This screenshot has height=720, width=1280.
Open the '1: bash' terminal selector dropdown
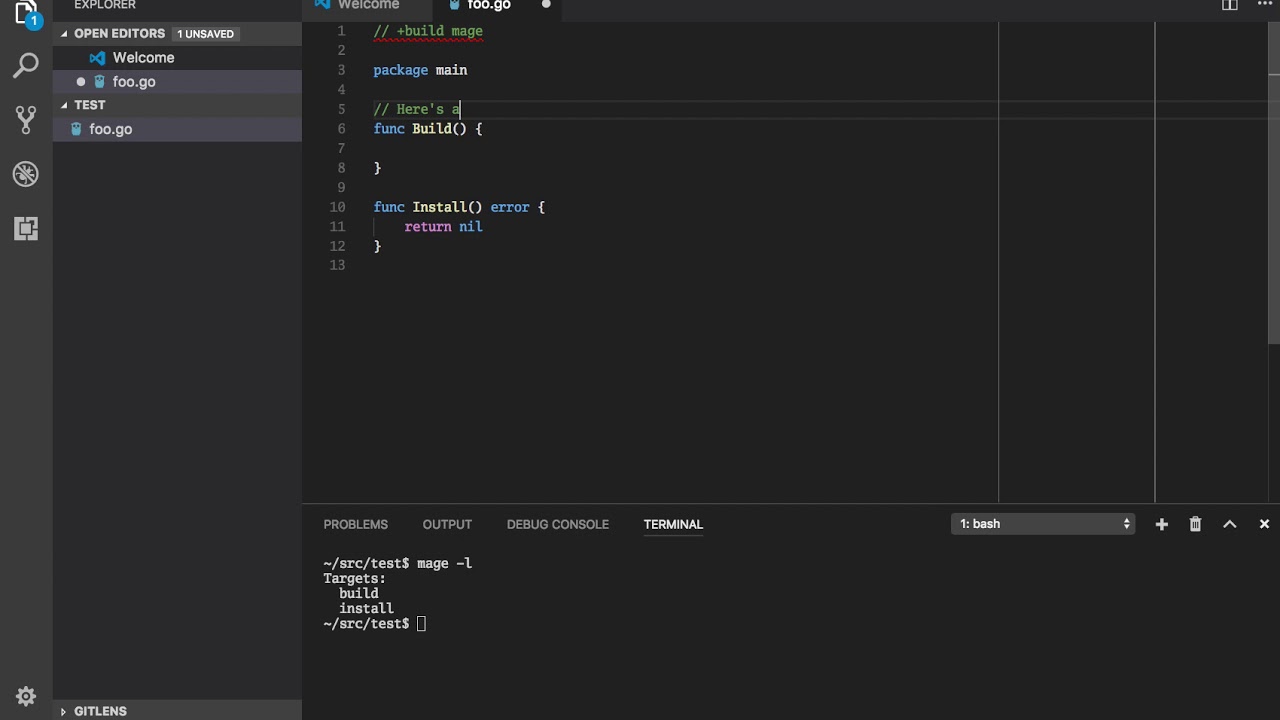[1043, 524]
